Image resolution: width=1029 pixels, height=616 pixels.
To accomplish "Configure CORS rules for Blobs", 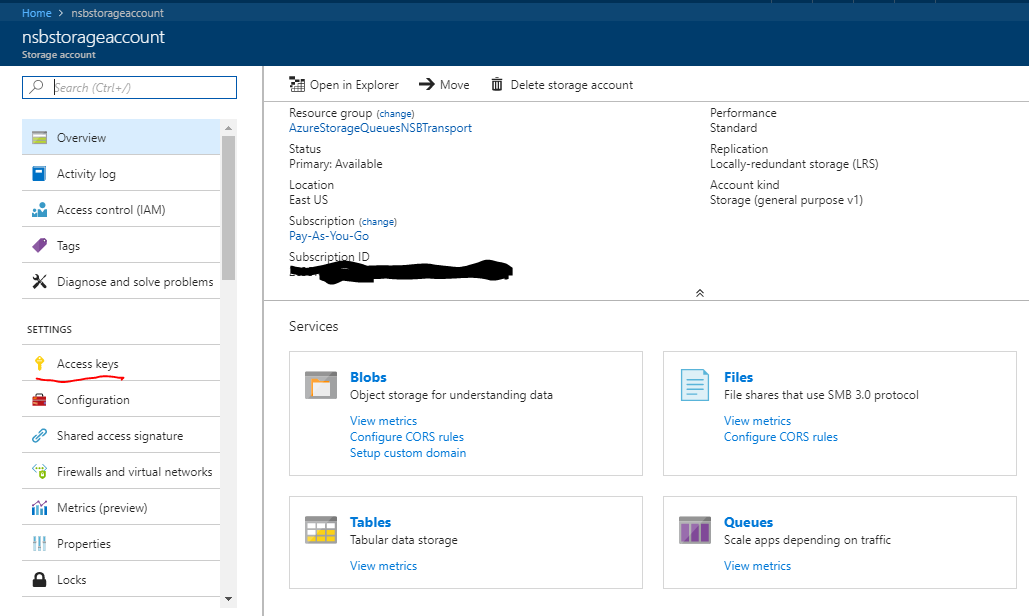I will [407, 437].
